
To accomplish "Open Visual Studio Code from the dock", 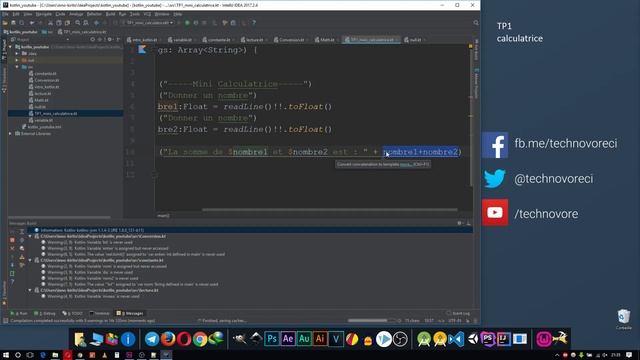I will click(x=456, y=339).
